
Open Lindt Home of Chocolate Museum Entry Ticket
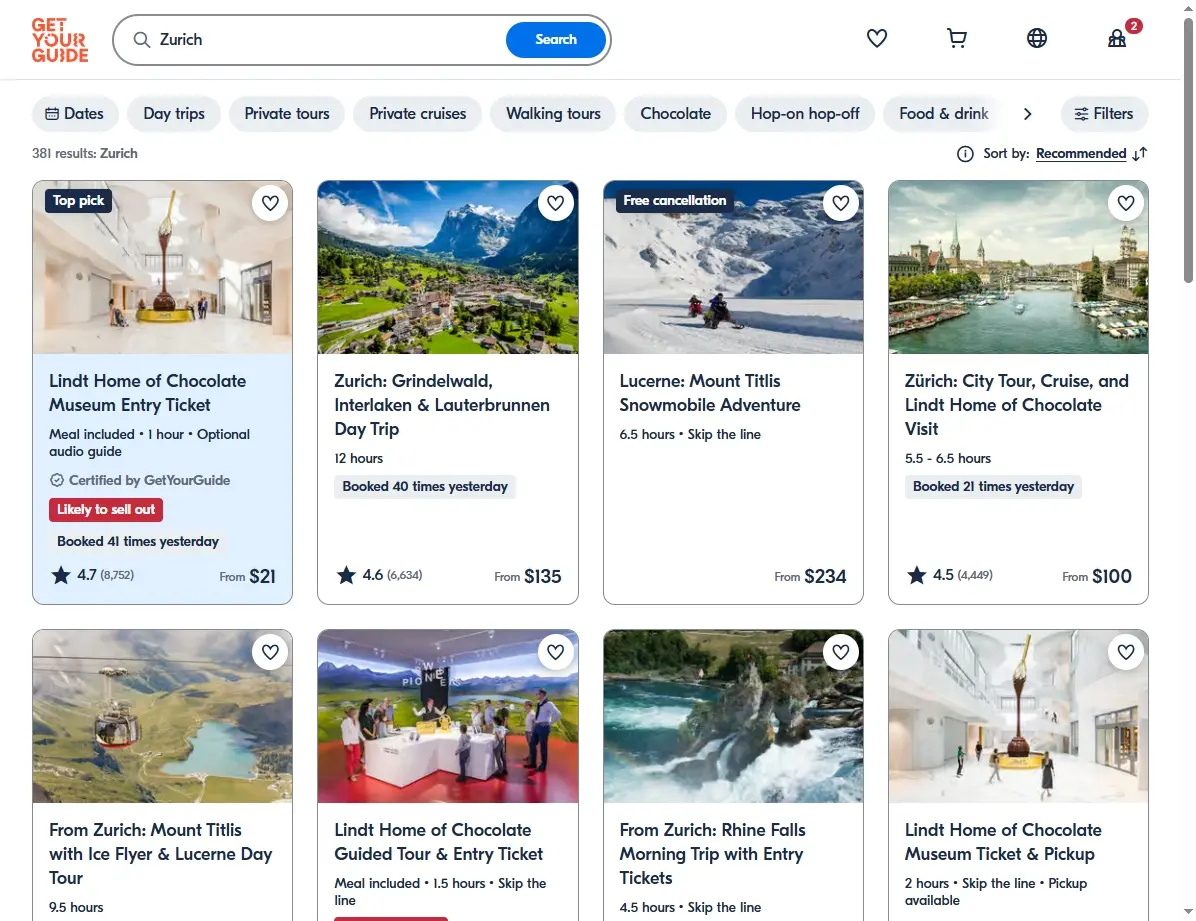tap(147, 393)
